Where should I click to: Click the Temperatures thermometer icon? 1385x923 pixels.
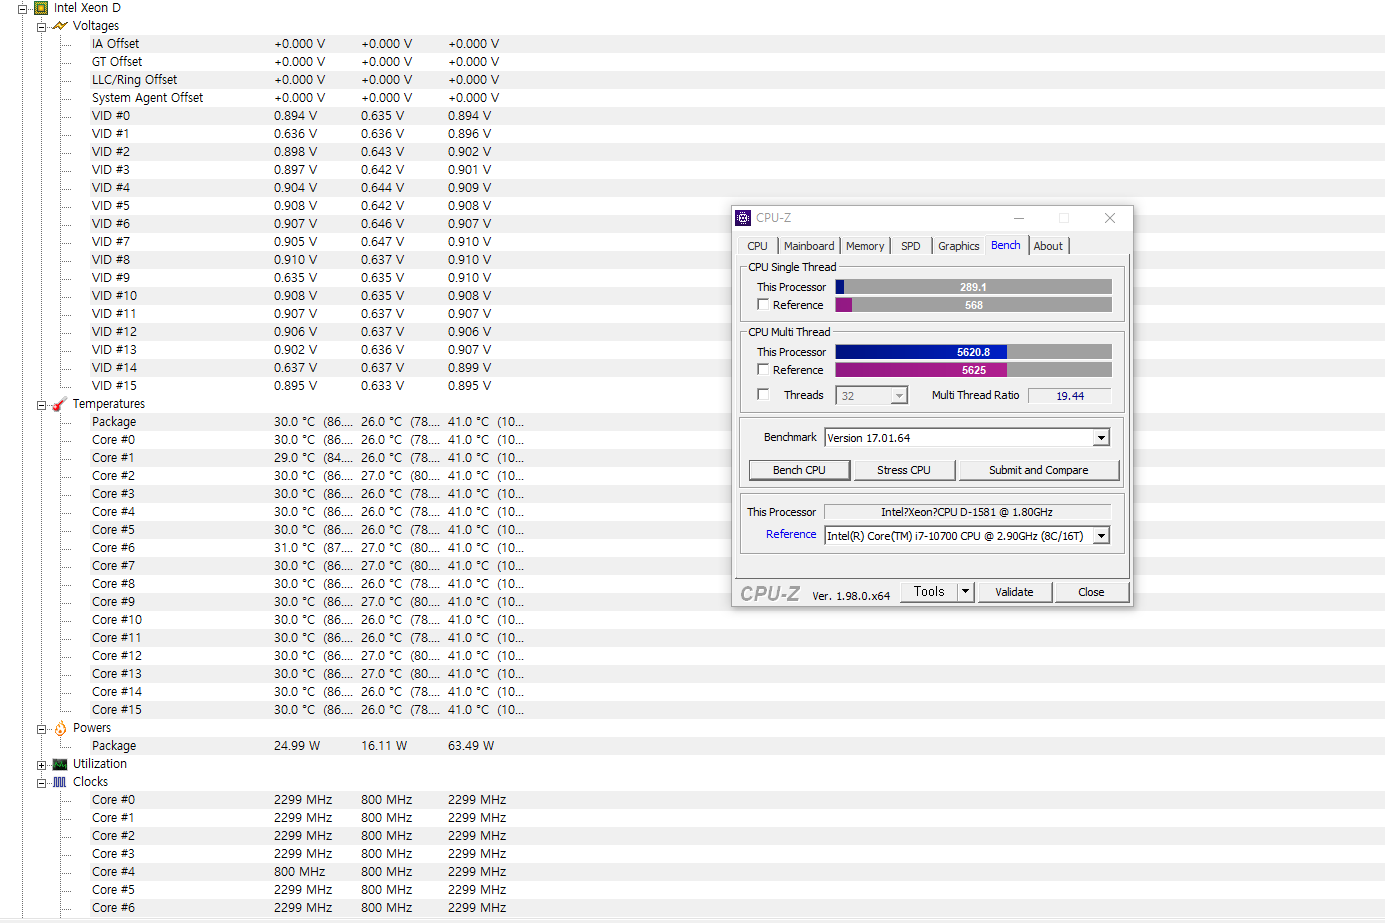pos(60,404)
